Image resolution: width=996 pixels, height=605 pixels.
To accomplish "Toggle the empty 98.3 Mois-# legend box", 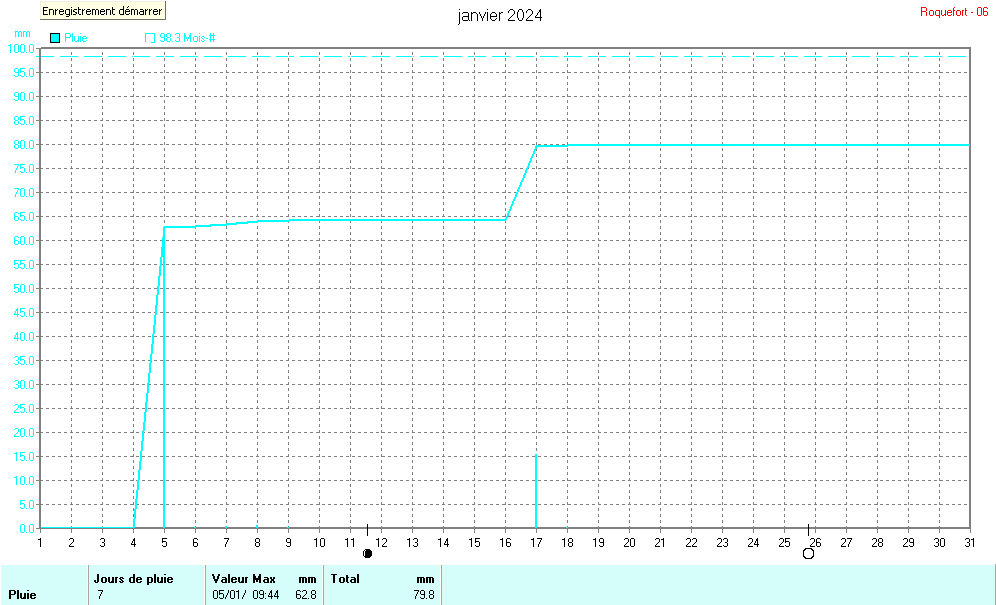I will pyautogui.click(x=150, y=38).
